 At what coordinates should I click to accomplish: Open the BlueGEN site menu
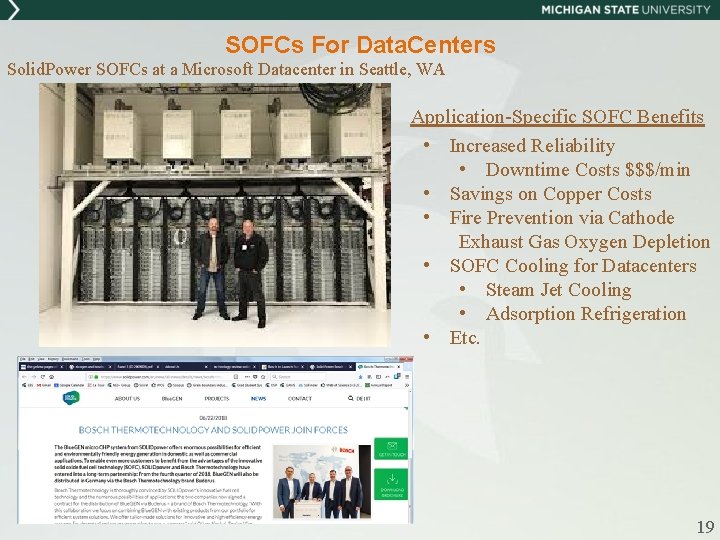(172, 399)
